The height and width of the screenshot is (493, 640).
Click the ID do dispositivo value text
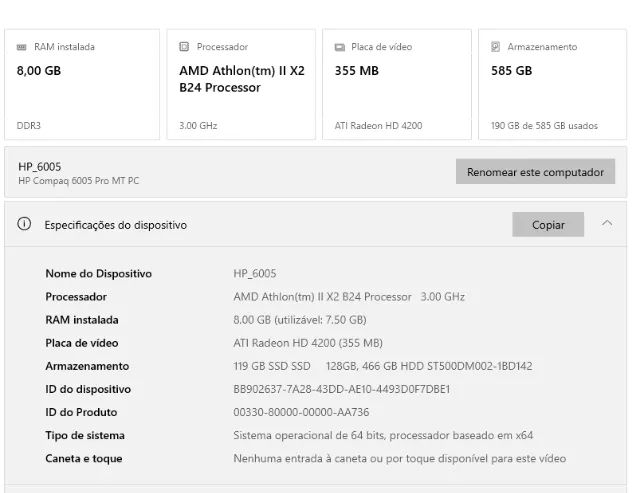[341, 389]
